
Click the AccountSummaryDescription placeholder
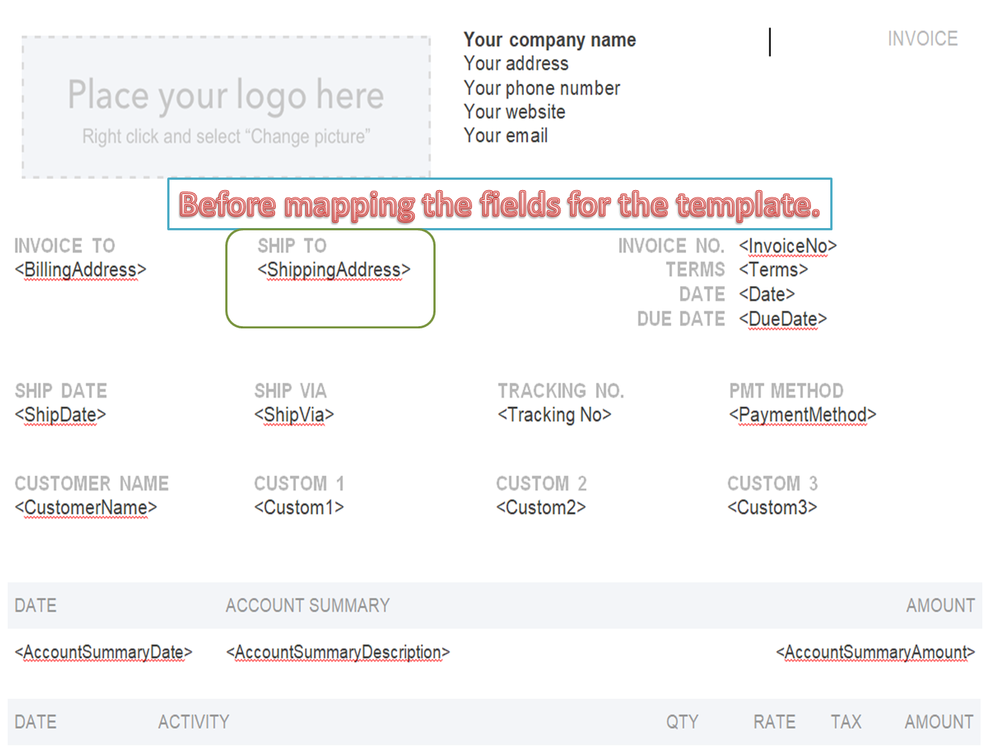point(338,653)
